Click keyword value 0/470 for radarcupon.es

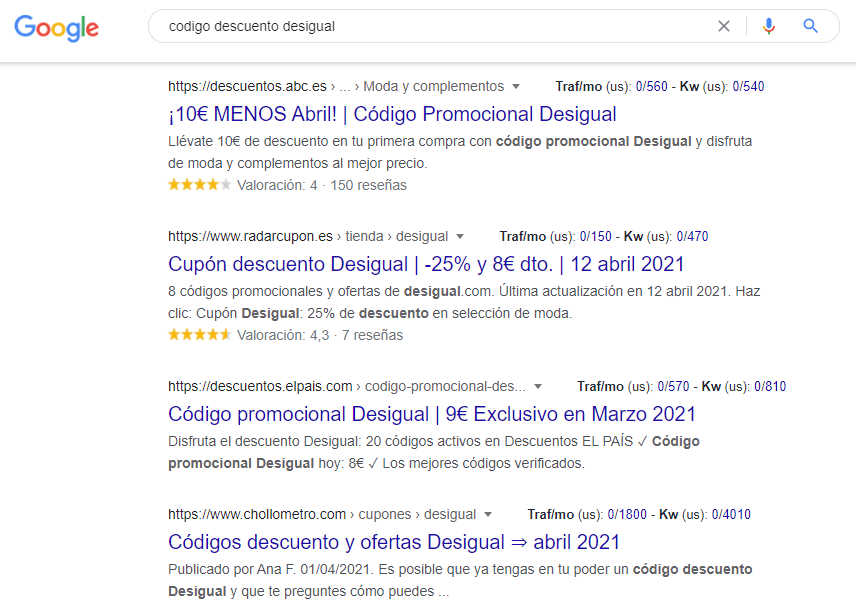coord(692,236)
